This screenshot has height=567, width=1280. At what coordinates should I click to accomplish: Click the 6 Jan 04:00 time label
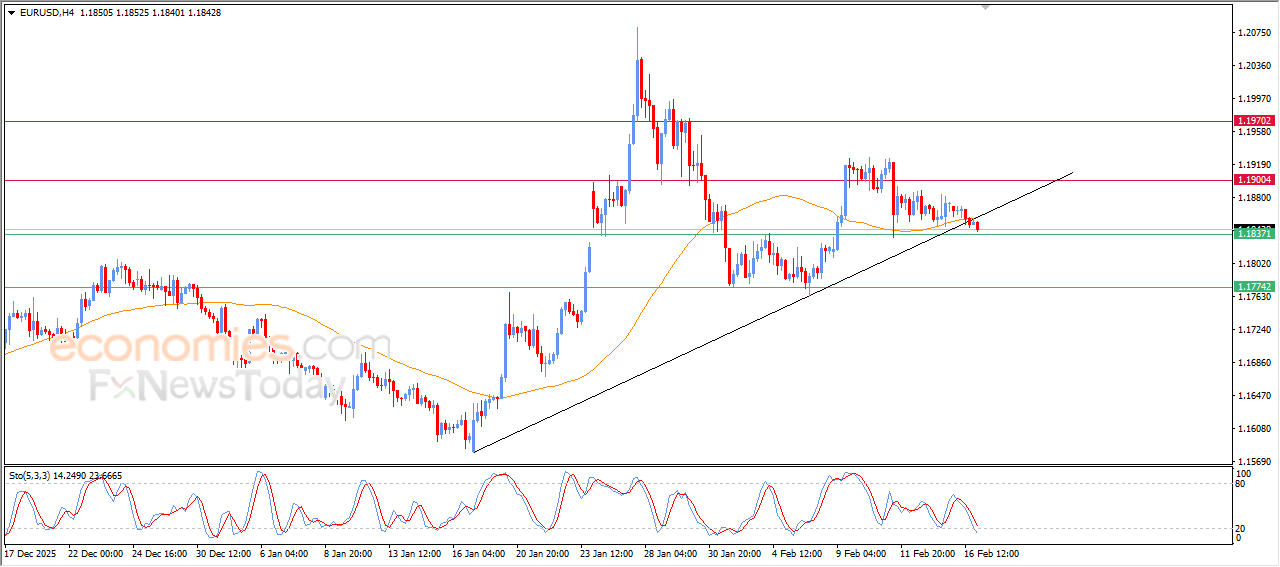point(284,553)
